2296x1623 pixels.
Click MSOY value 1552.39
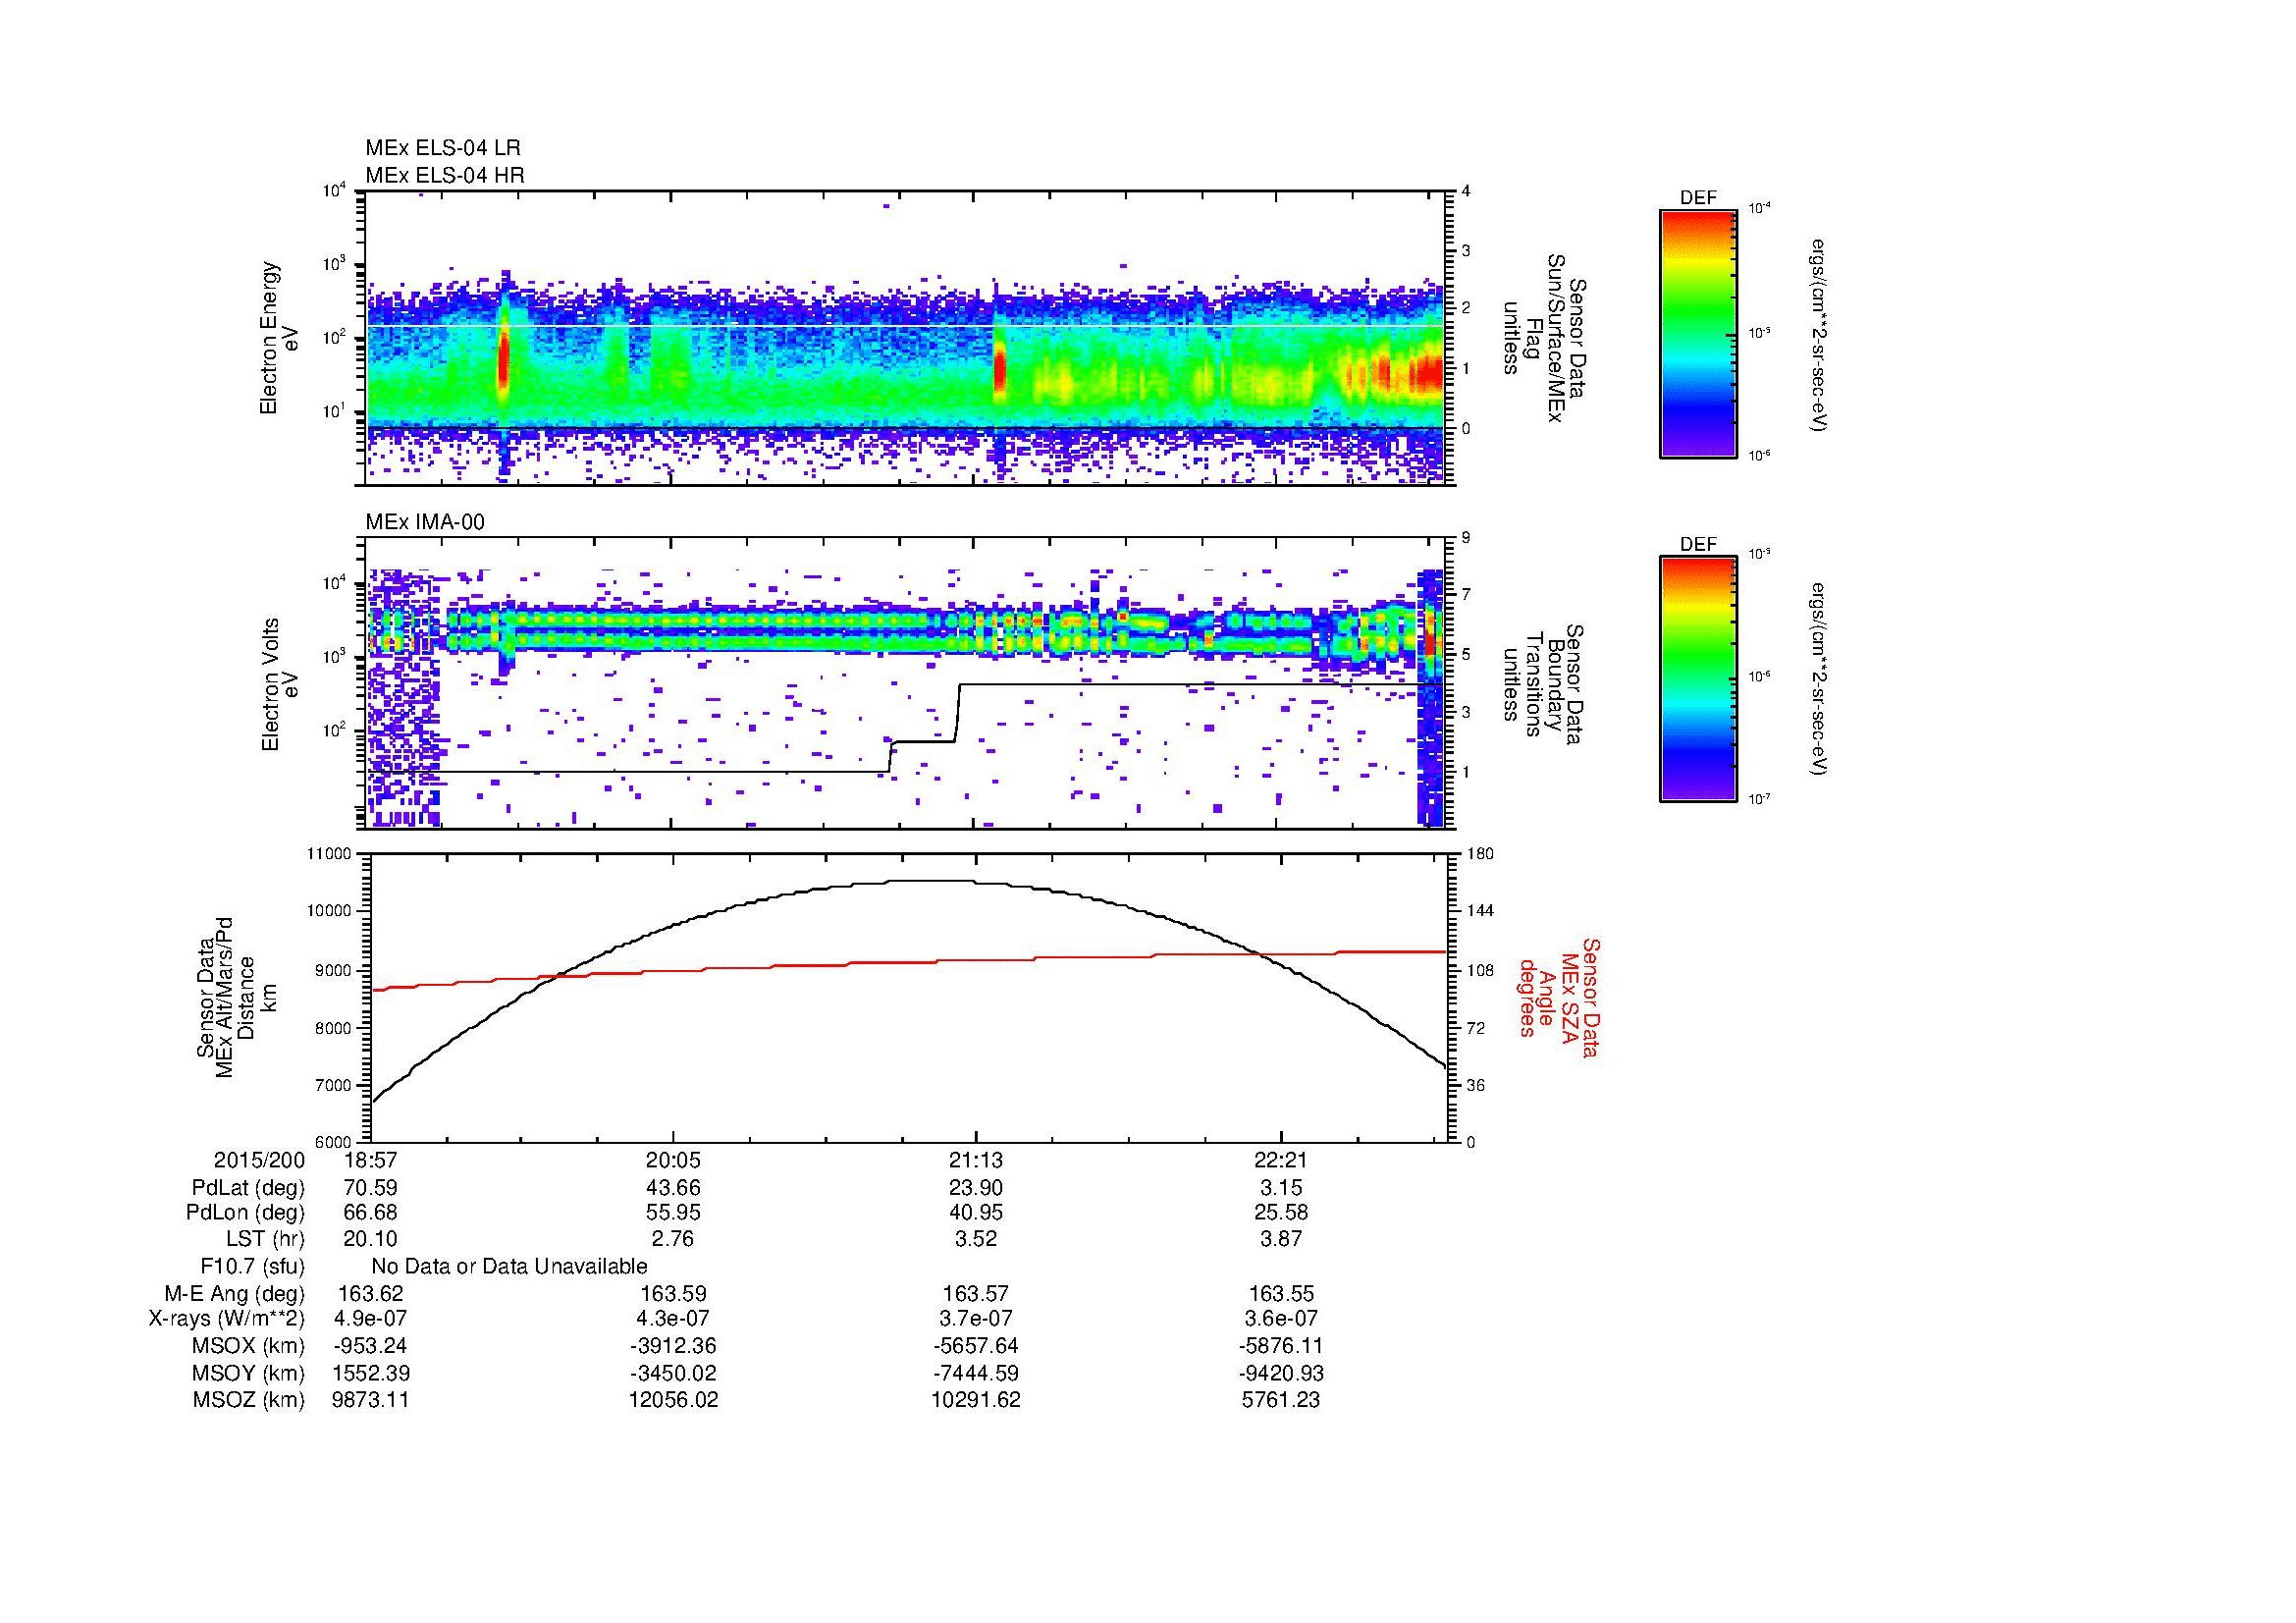371,1373
